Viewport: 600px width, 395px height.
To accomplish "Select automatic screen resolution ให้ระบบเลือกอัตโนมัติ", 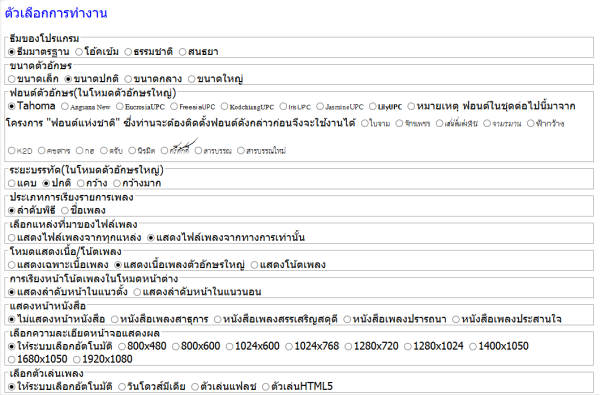I will (12, 347).
